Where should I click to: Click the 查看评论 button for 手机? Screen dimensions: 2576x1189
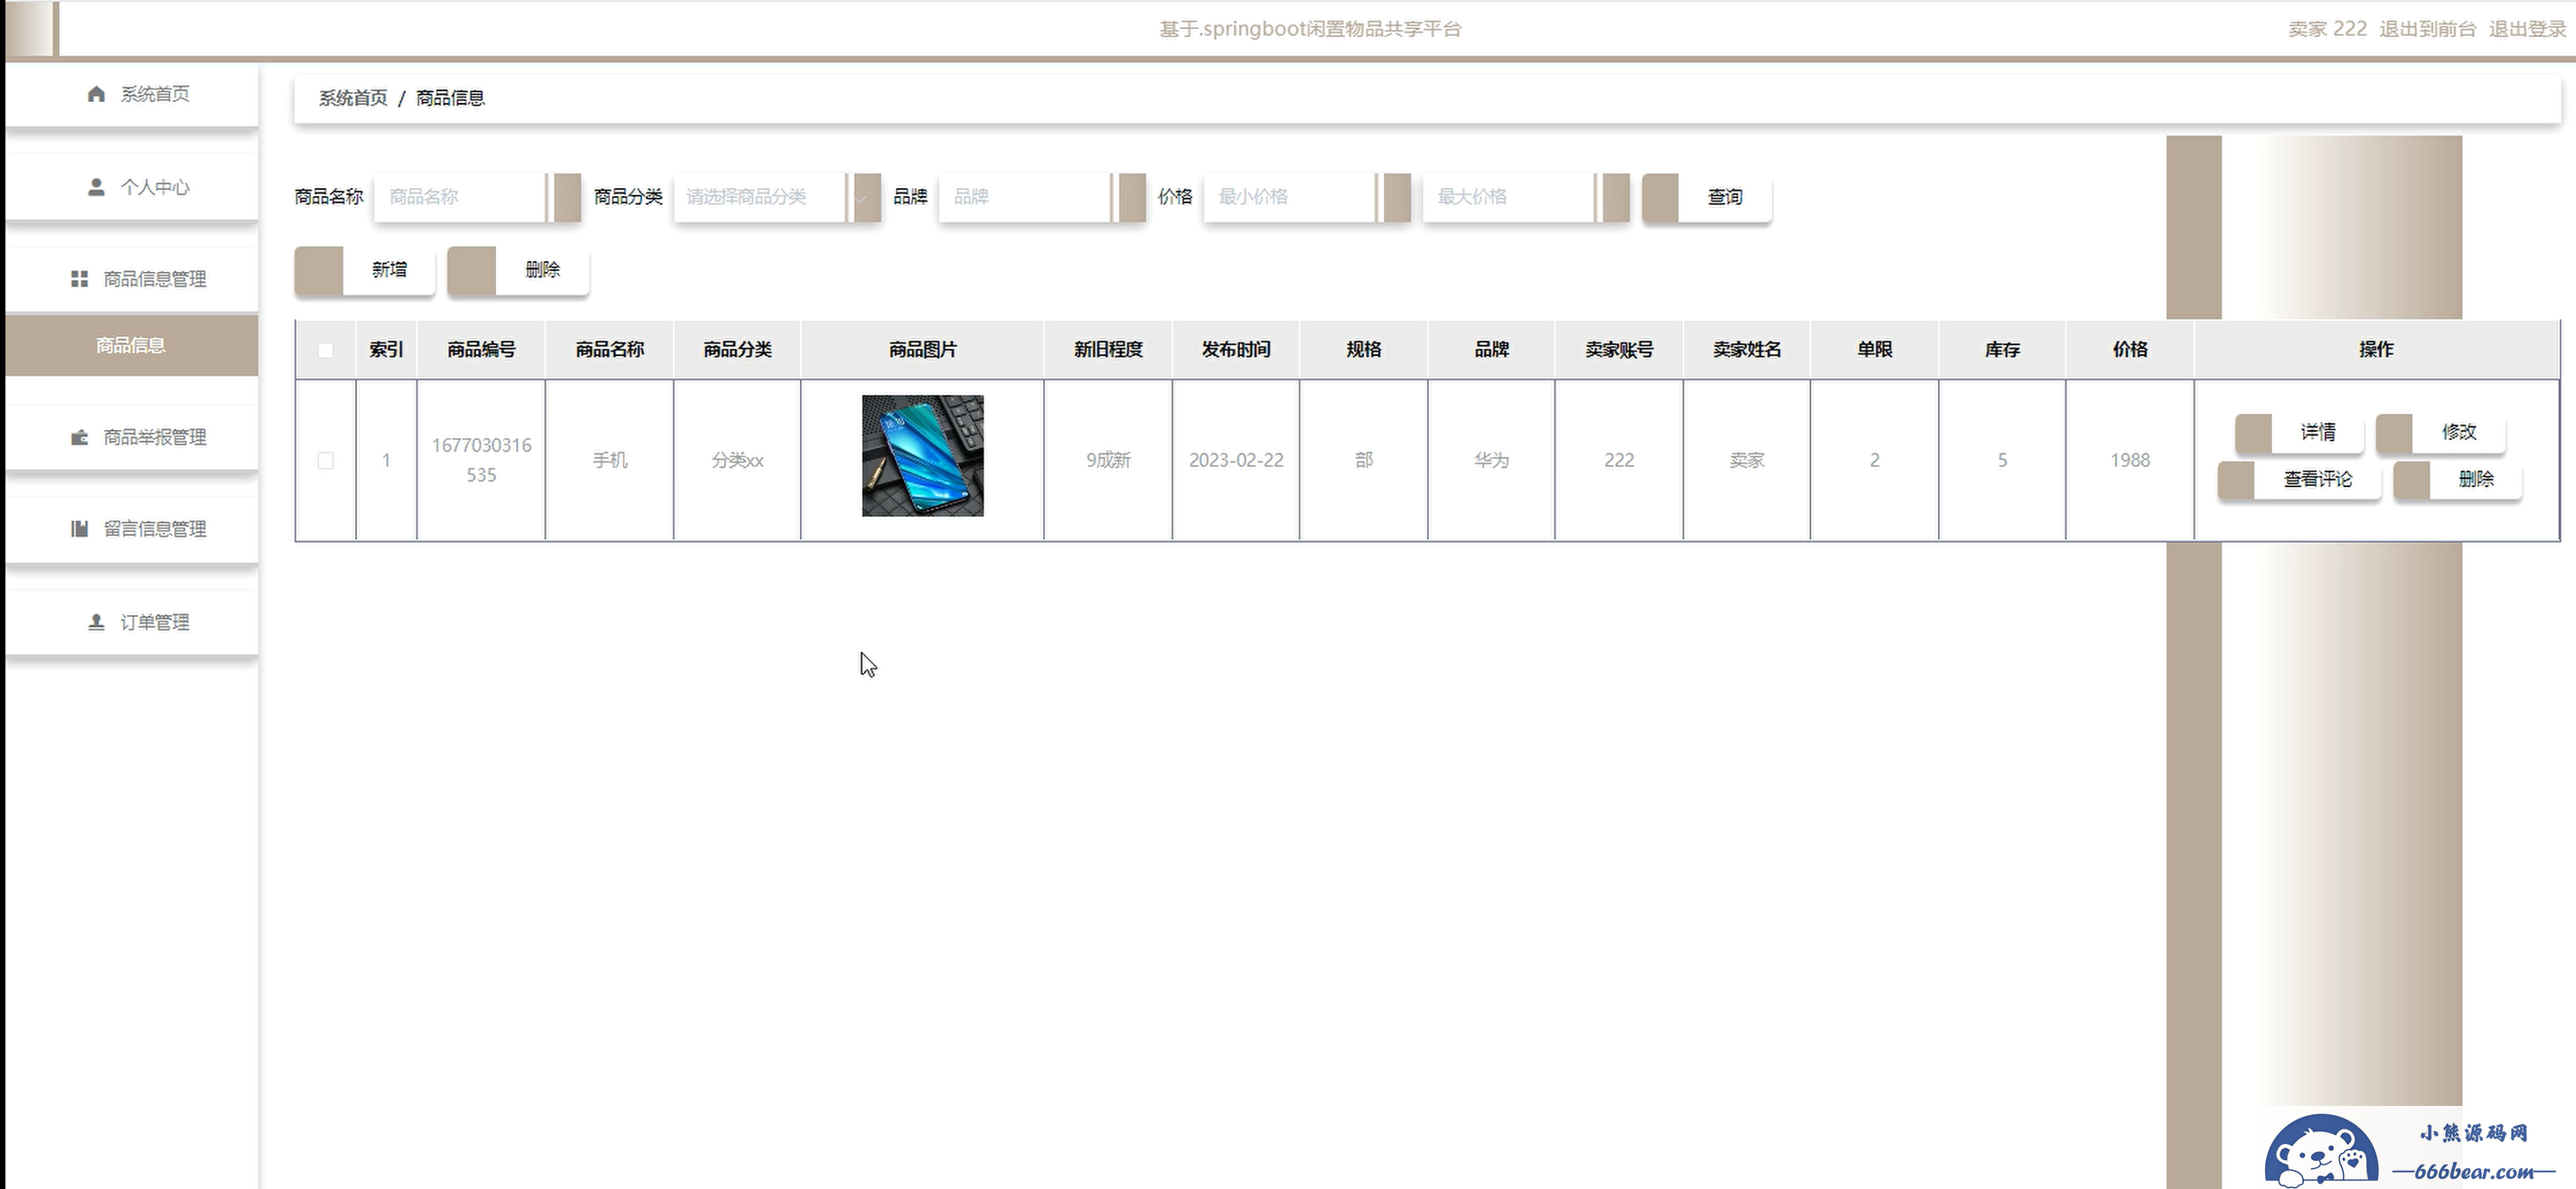point(2299,479)
